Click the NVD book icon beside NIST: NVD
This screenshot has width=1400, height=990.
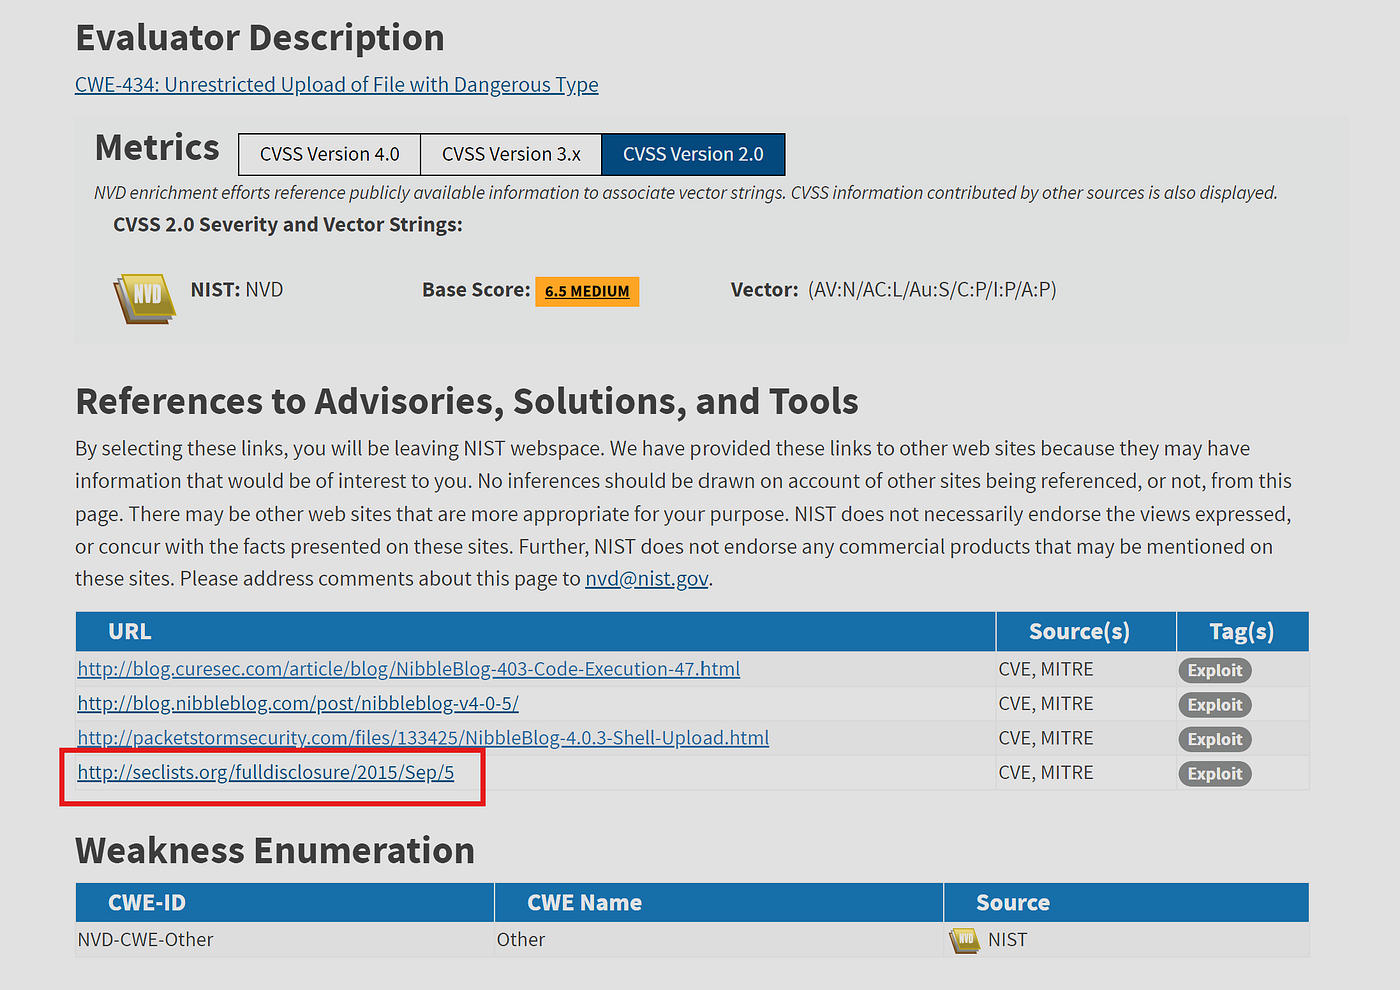(145, 297)
